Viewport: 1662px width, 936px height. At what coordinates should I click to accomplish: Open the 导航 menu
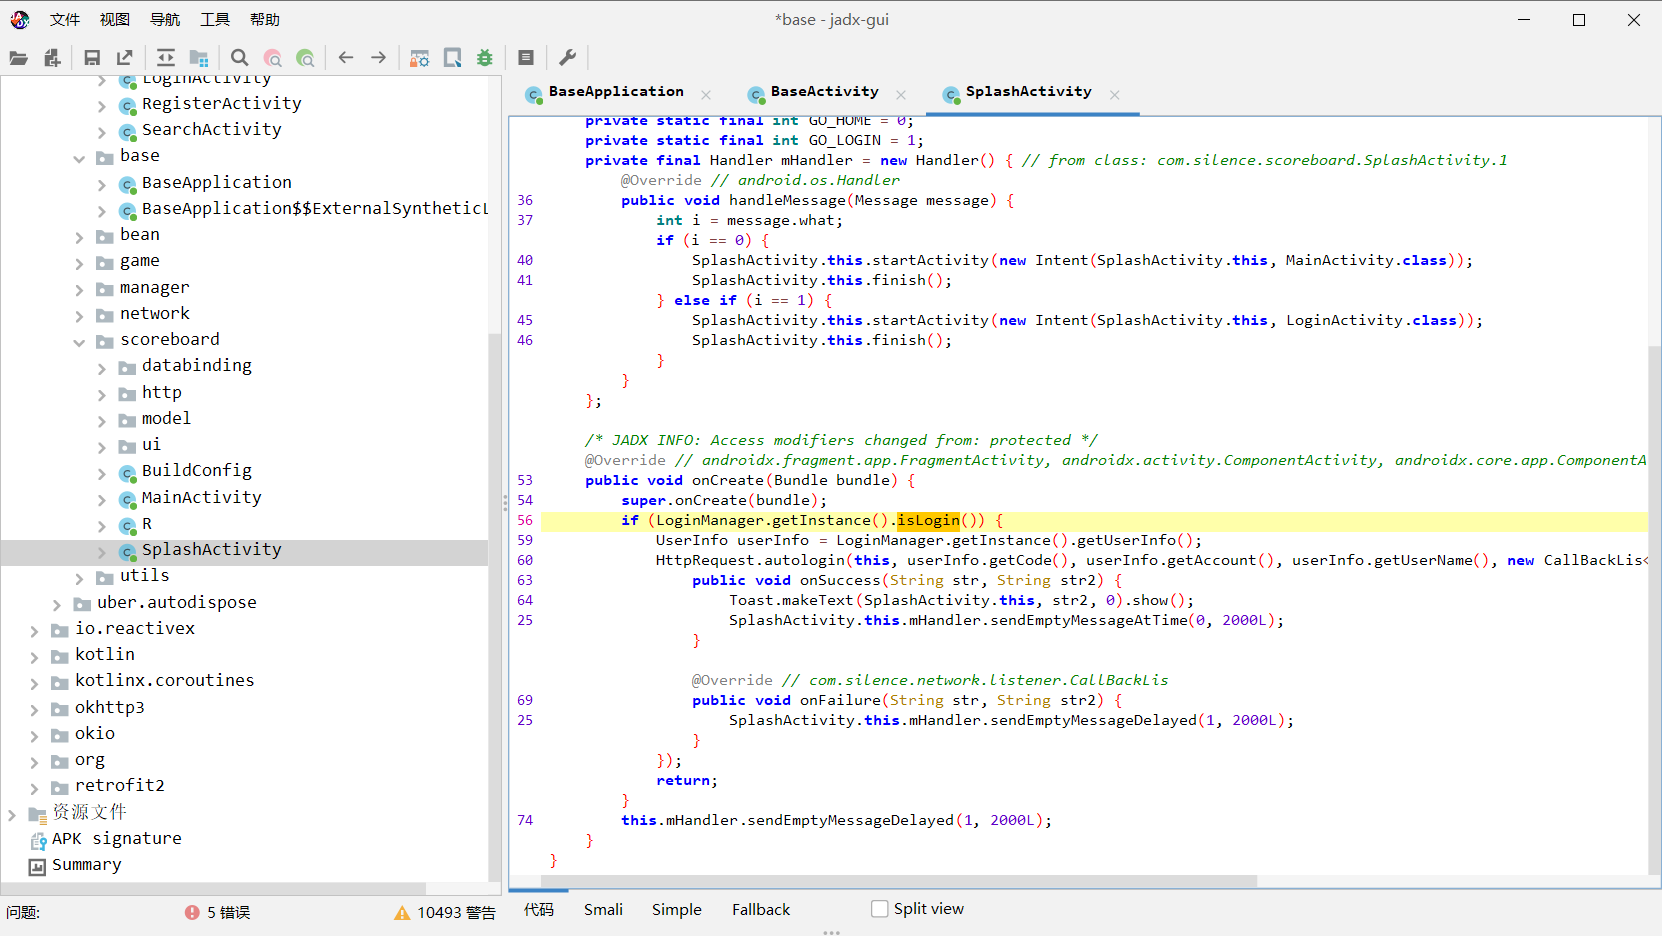coord(165,19)
